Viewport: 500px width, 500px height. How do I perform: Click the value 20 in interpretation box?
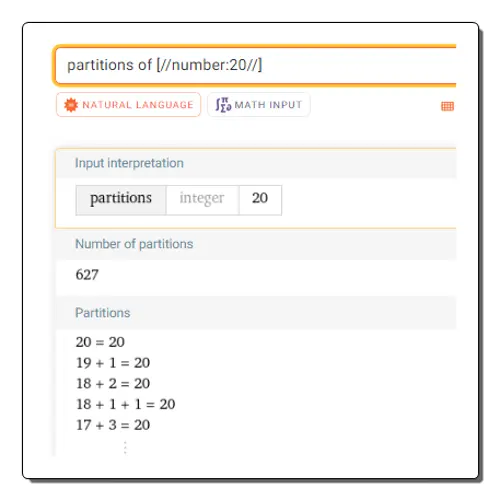point(260,200)
